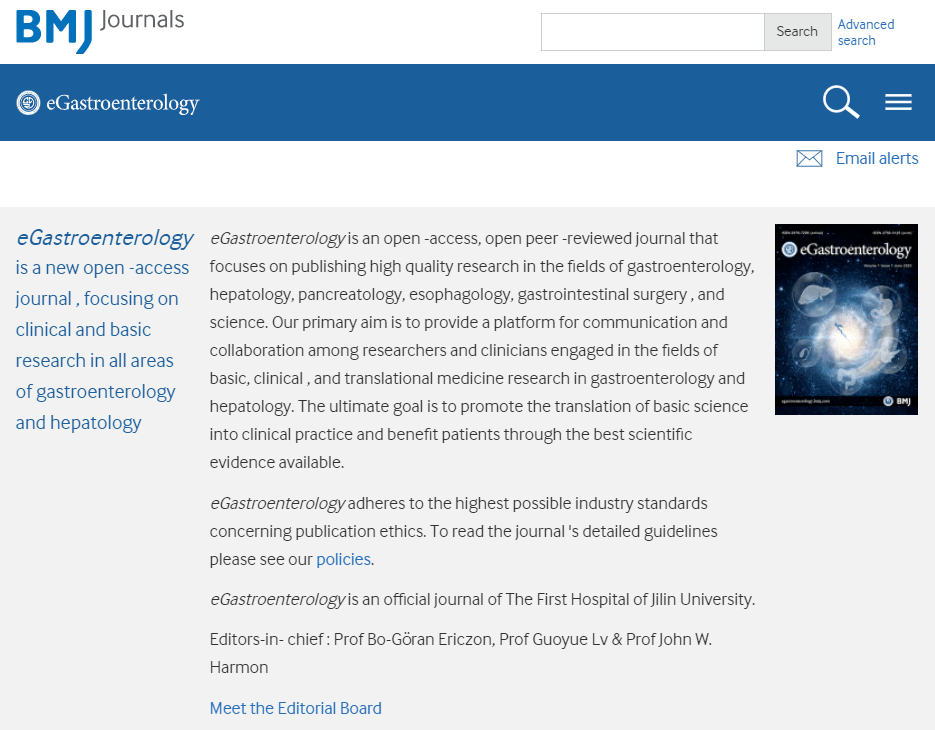Click the Journals text beside the BMJ logo
Viewport: 935px width, 730px height.
click(x=142, y=20)
